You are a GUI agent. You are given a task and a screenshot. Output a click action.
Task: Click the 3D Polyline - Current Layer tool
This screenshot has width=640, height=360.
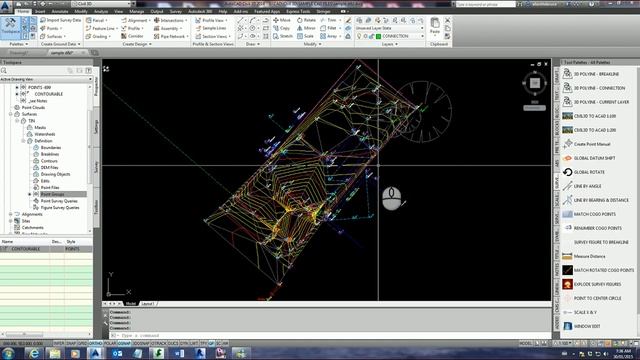[x=596, y=102]
